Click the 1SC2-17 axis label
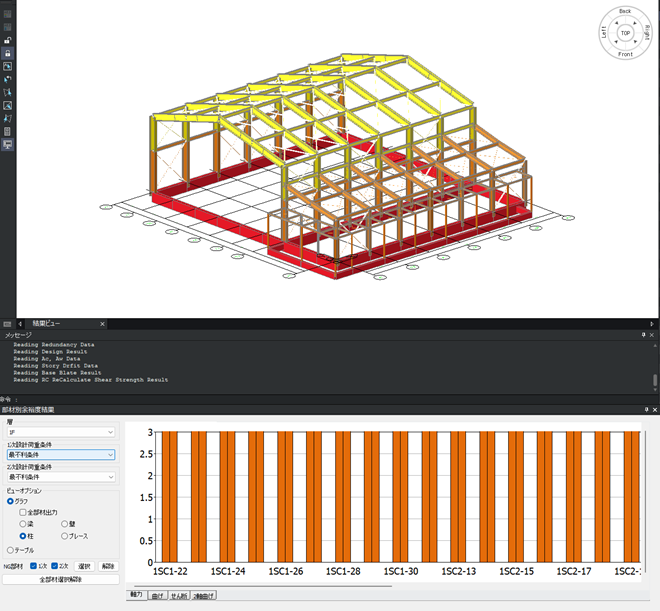 (574, 571)
